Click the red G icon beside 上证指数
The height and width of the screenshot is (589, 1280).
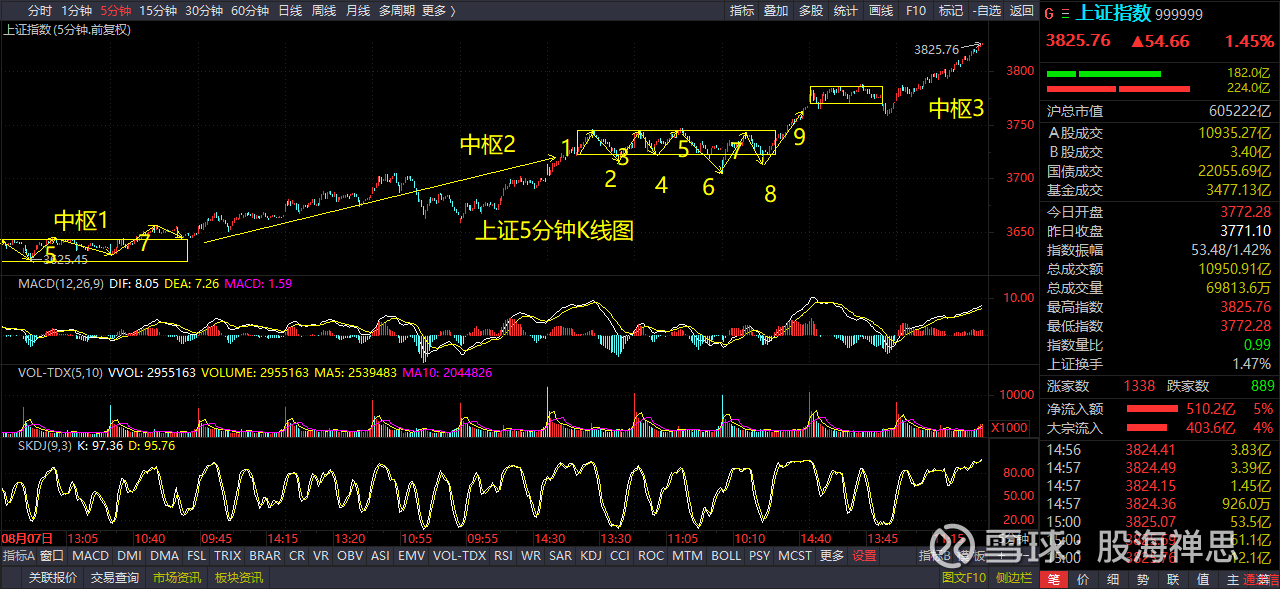[x=1049, y=14]
